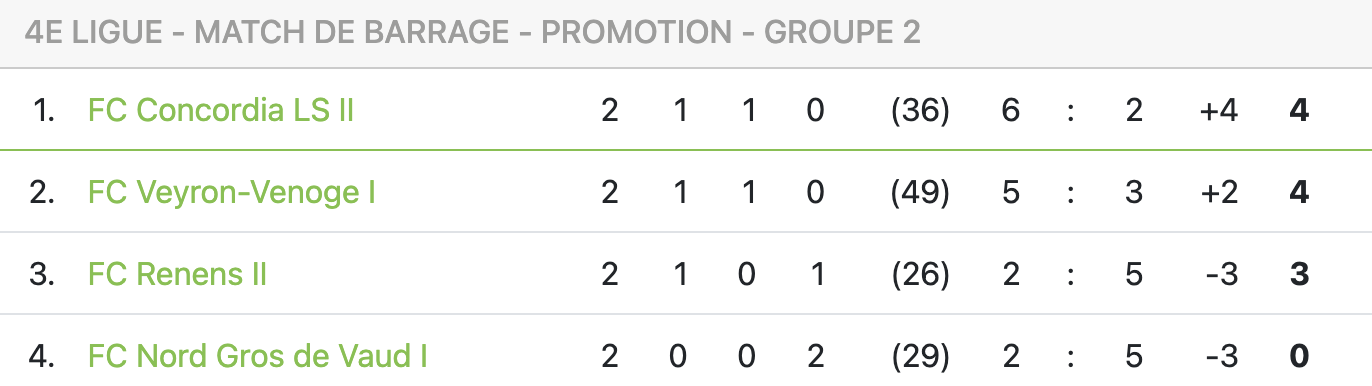Click FC Renens II's 3 points total

[x=1299, y=274]
